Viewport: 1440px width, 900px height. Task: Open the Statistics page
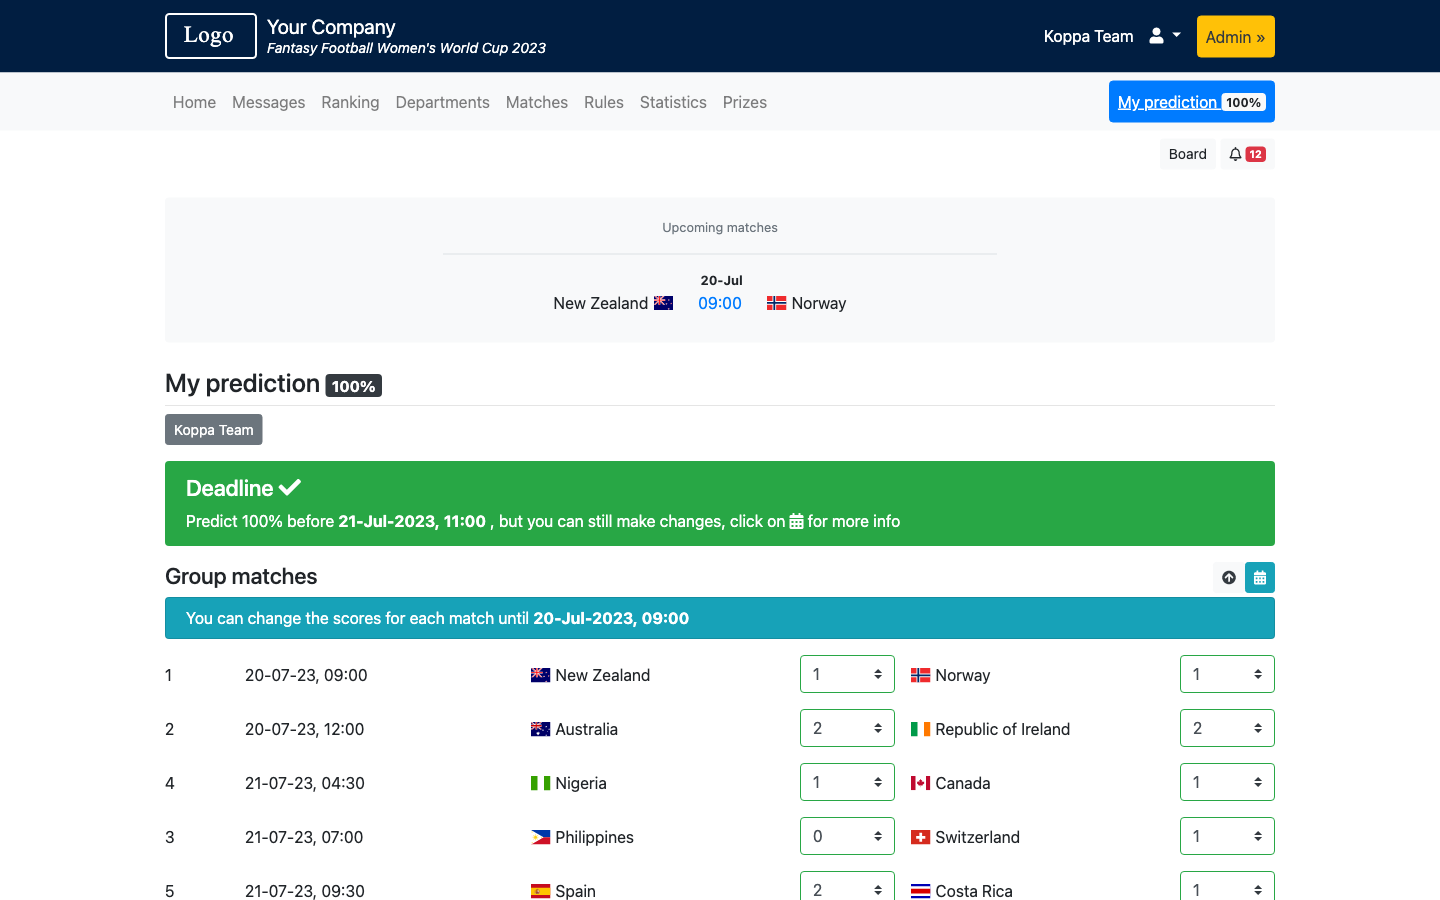[673, 102]
